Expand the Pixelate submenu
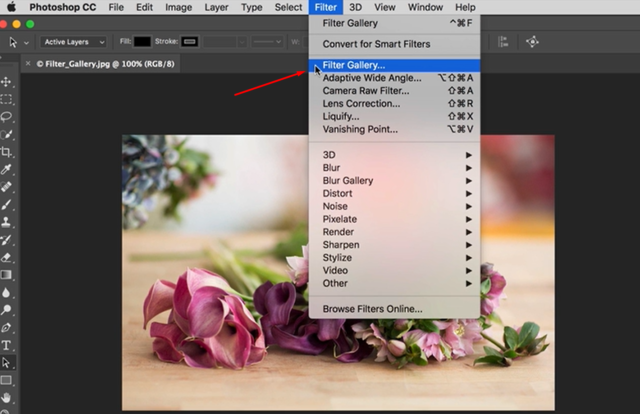This screenshot has width=640, height=414. pyautogui.click(x=394, y=219)
